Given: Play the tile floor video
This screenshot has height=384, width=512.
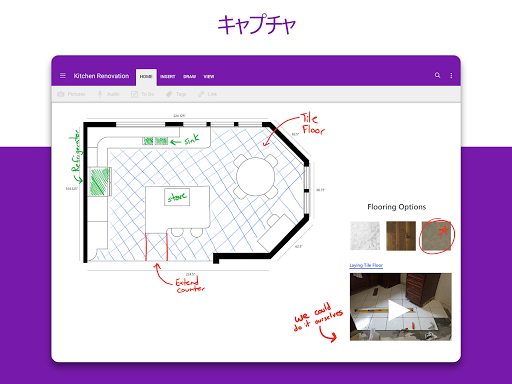Looking at the screenshot, I should (x=401, y=307).
